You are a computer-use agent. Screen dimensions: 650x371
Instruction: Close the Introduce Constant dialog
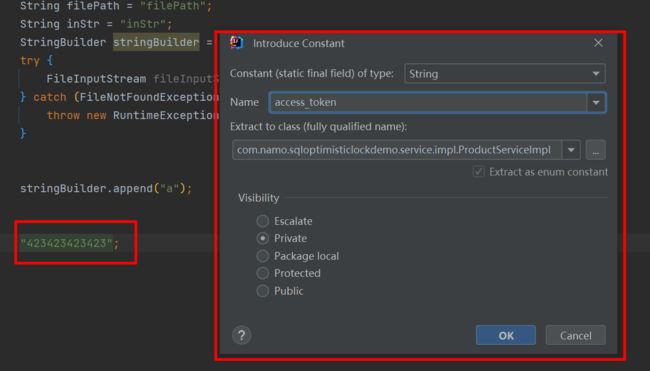598,43
